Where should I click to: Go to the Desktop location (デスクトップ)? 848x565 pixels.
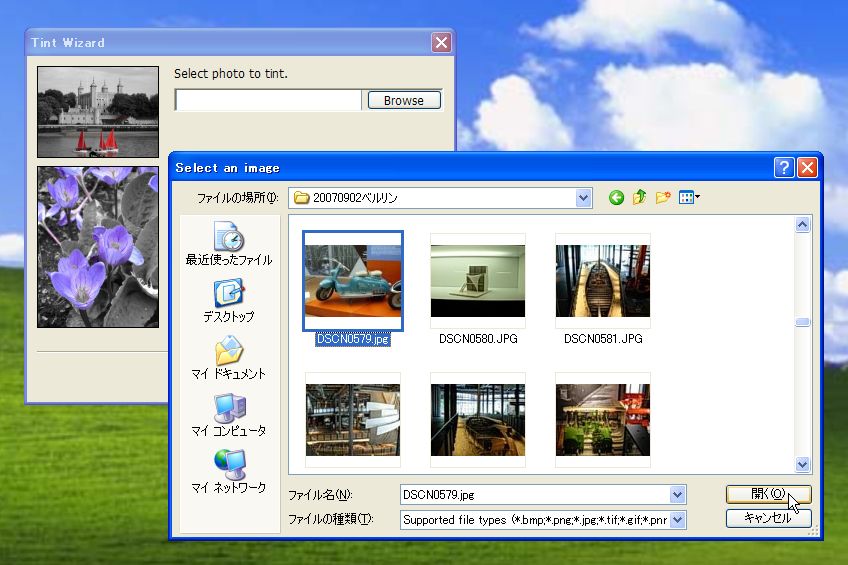pyautogui.click(x=229, y=301)
